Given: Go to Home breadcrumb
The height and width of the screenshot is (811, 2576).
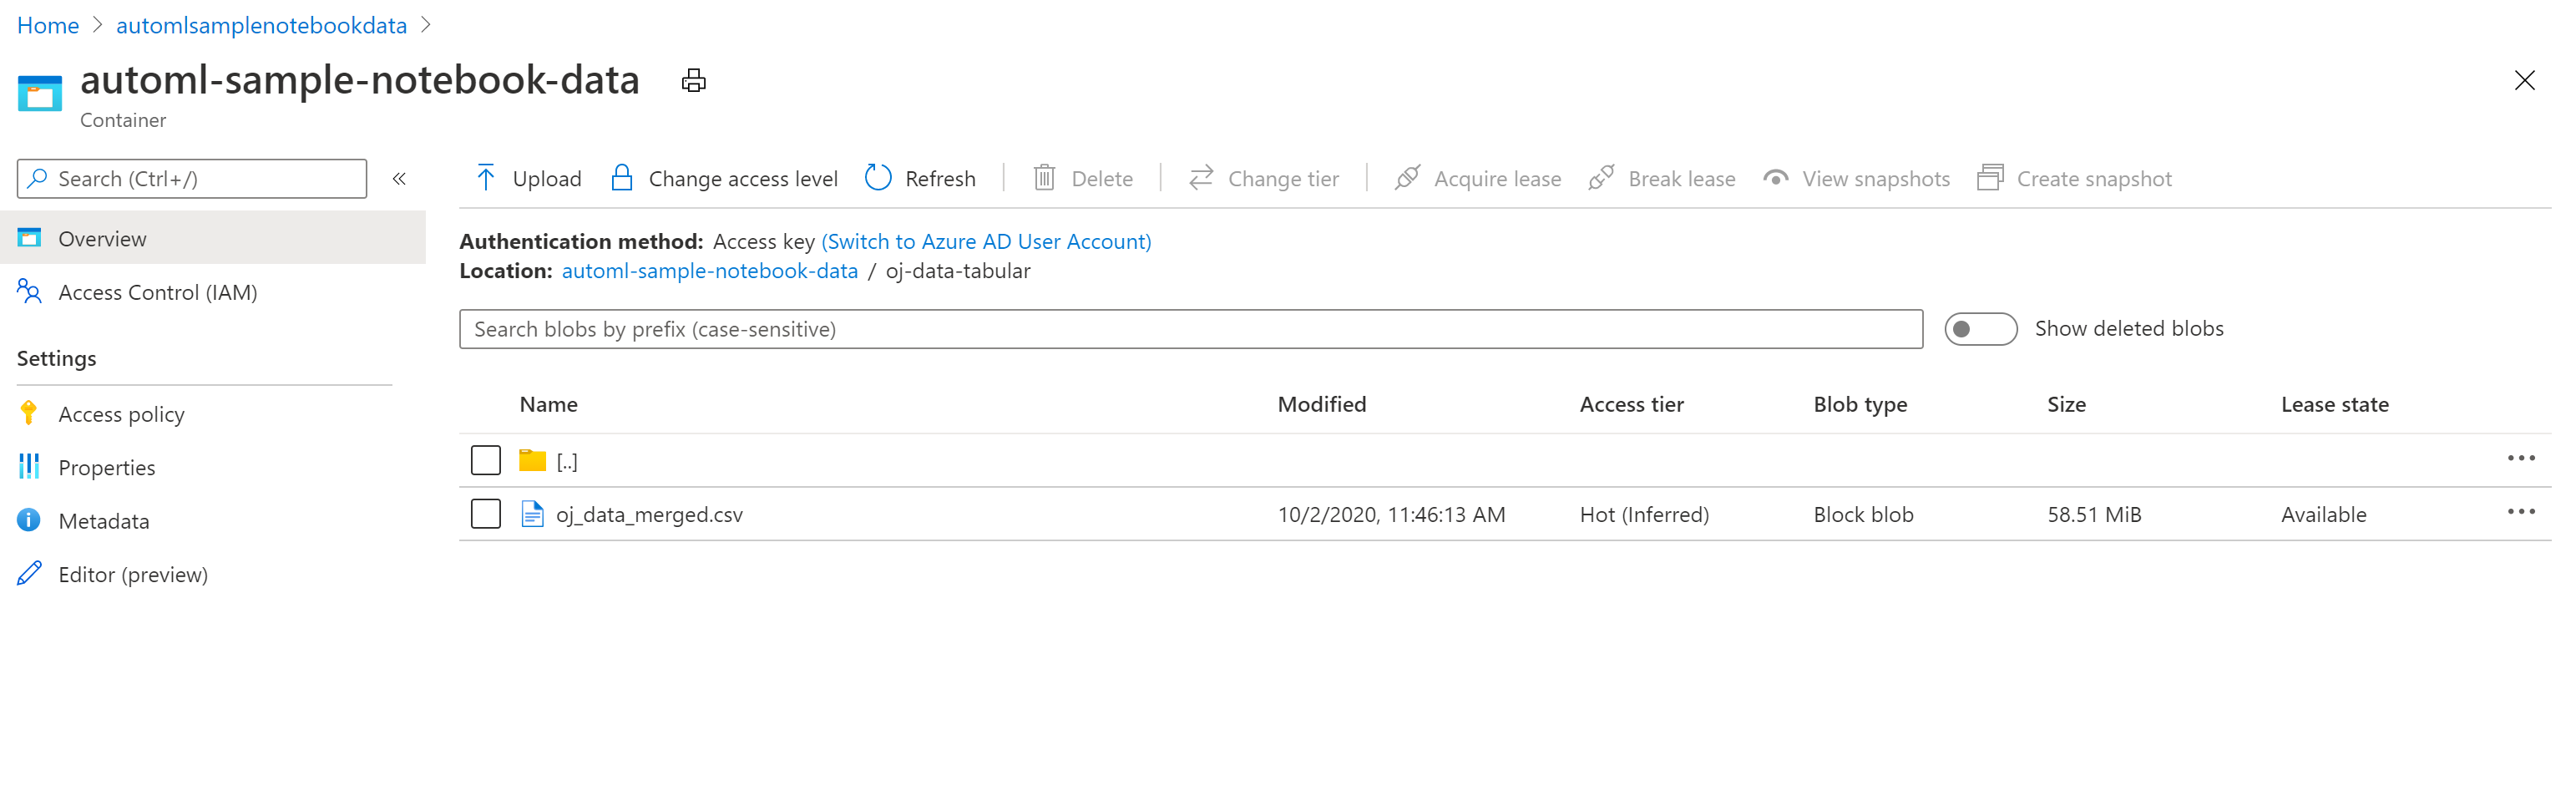Looking at the screenshot, I should (x=48, y=25).
